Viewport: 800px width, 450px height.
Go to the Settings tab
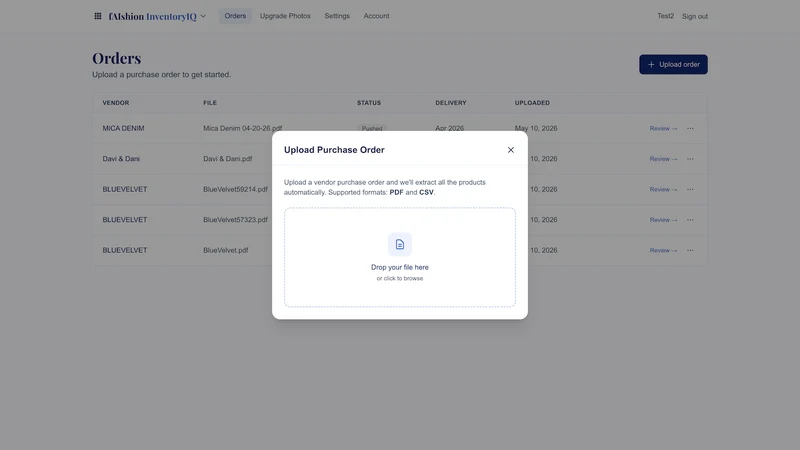[337, 16]
